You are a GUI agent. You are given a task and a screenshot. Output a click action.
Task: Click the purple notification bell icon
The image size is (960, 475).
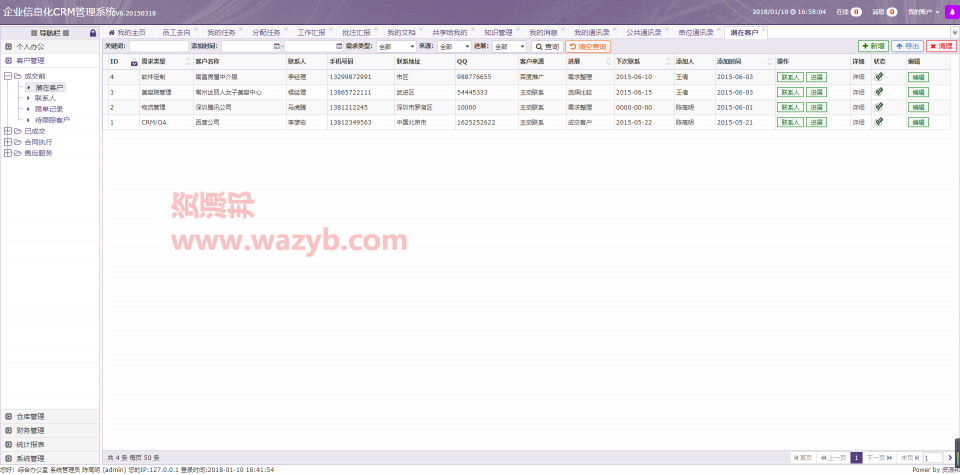click(x=954, y=11)
